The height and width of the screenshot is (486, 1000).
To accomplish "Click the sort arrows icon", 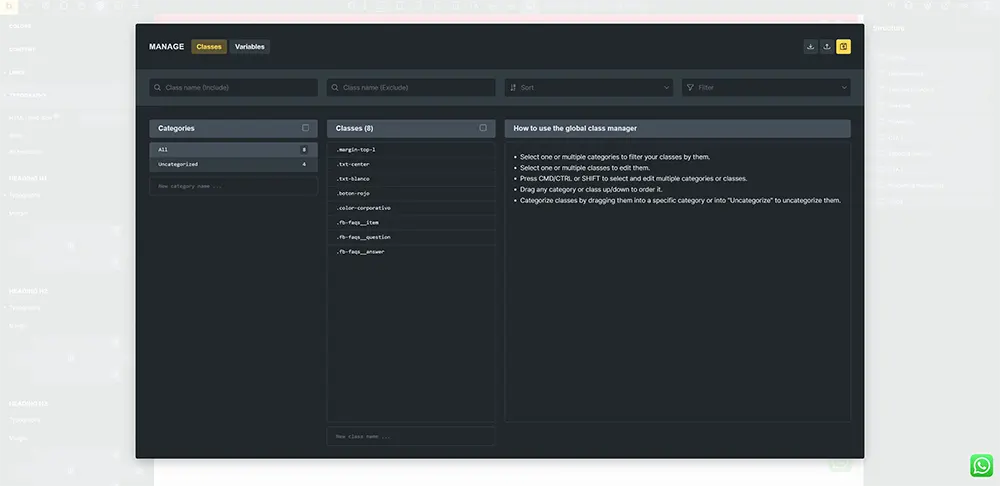I will (x=513, y=88).
